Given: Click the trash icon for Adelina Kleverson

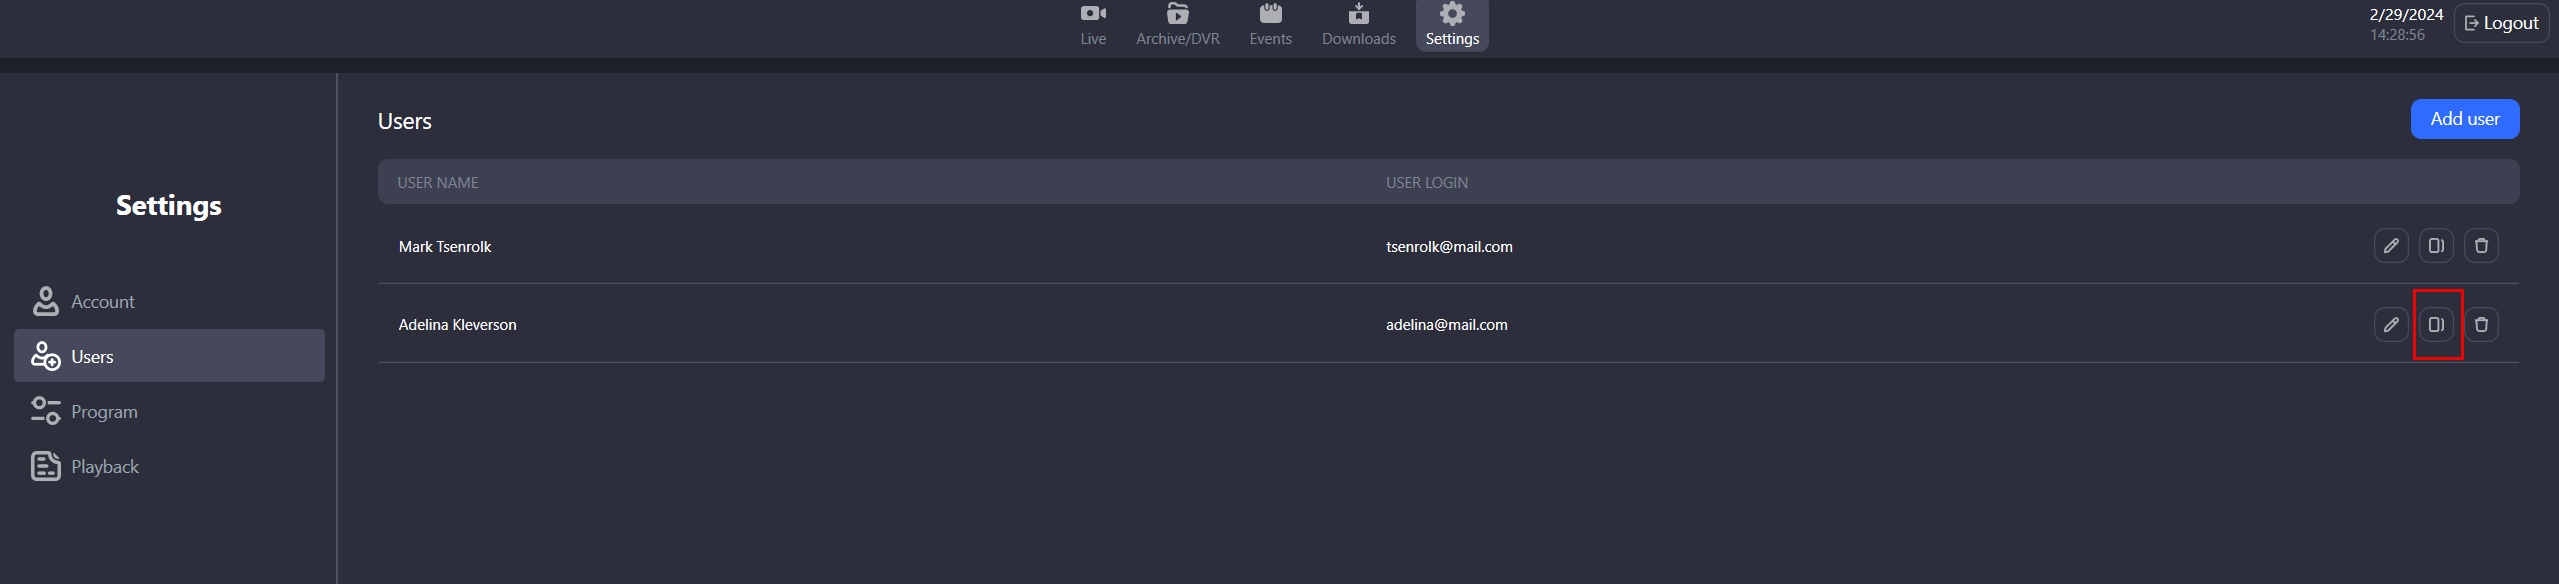Looking at the screenshot, I should (x=2480, y=325).
